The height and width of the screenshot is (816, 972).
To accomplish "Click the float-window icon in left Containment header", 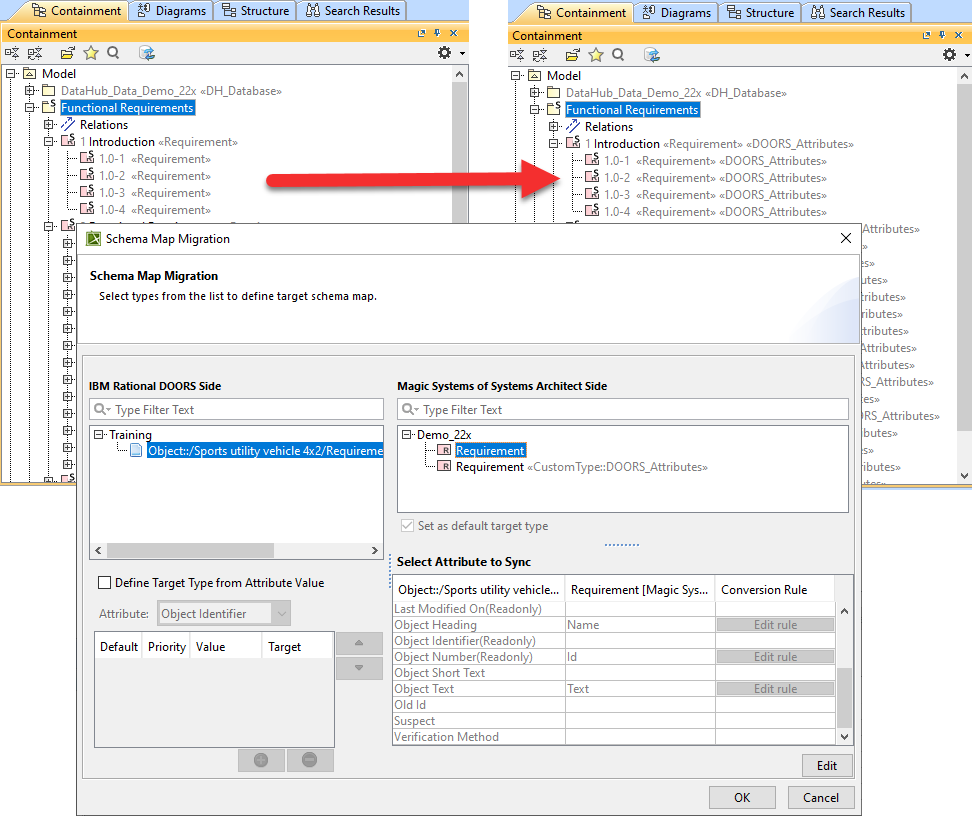I will (x=422, y=33).
